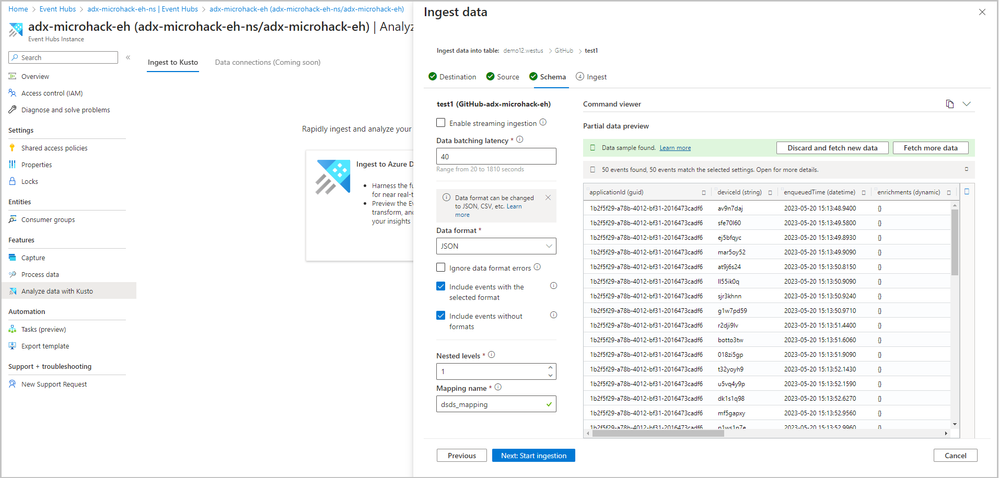Select the Schema step
This screenshot has height=478, width=999.
[x=547, y=77]
